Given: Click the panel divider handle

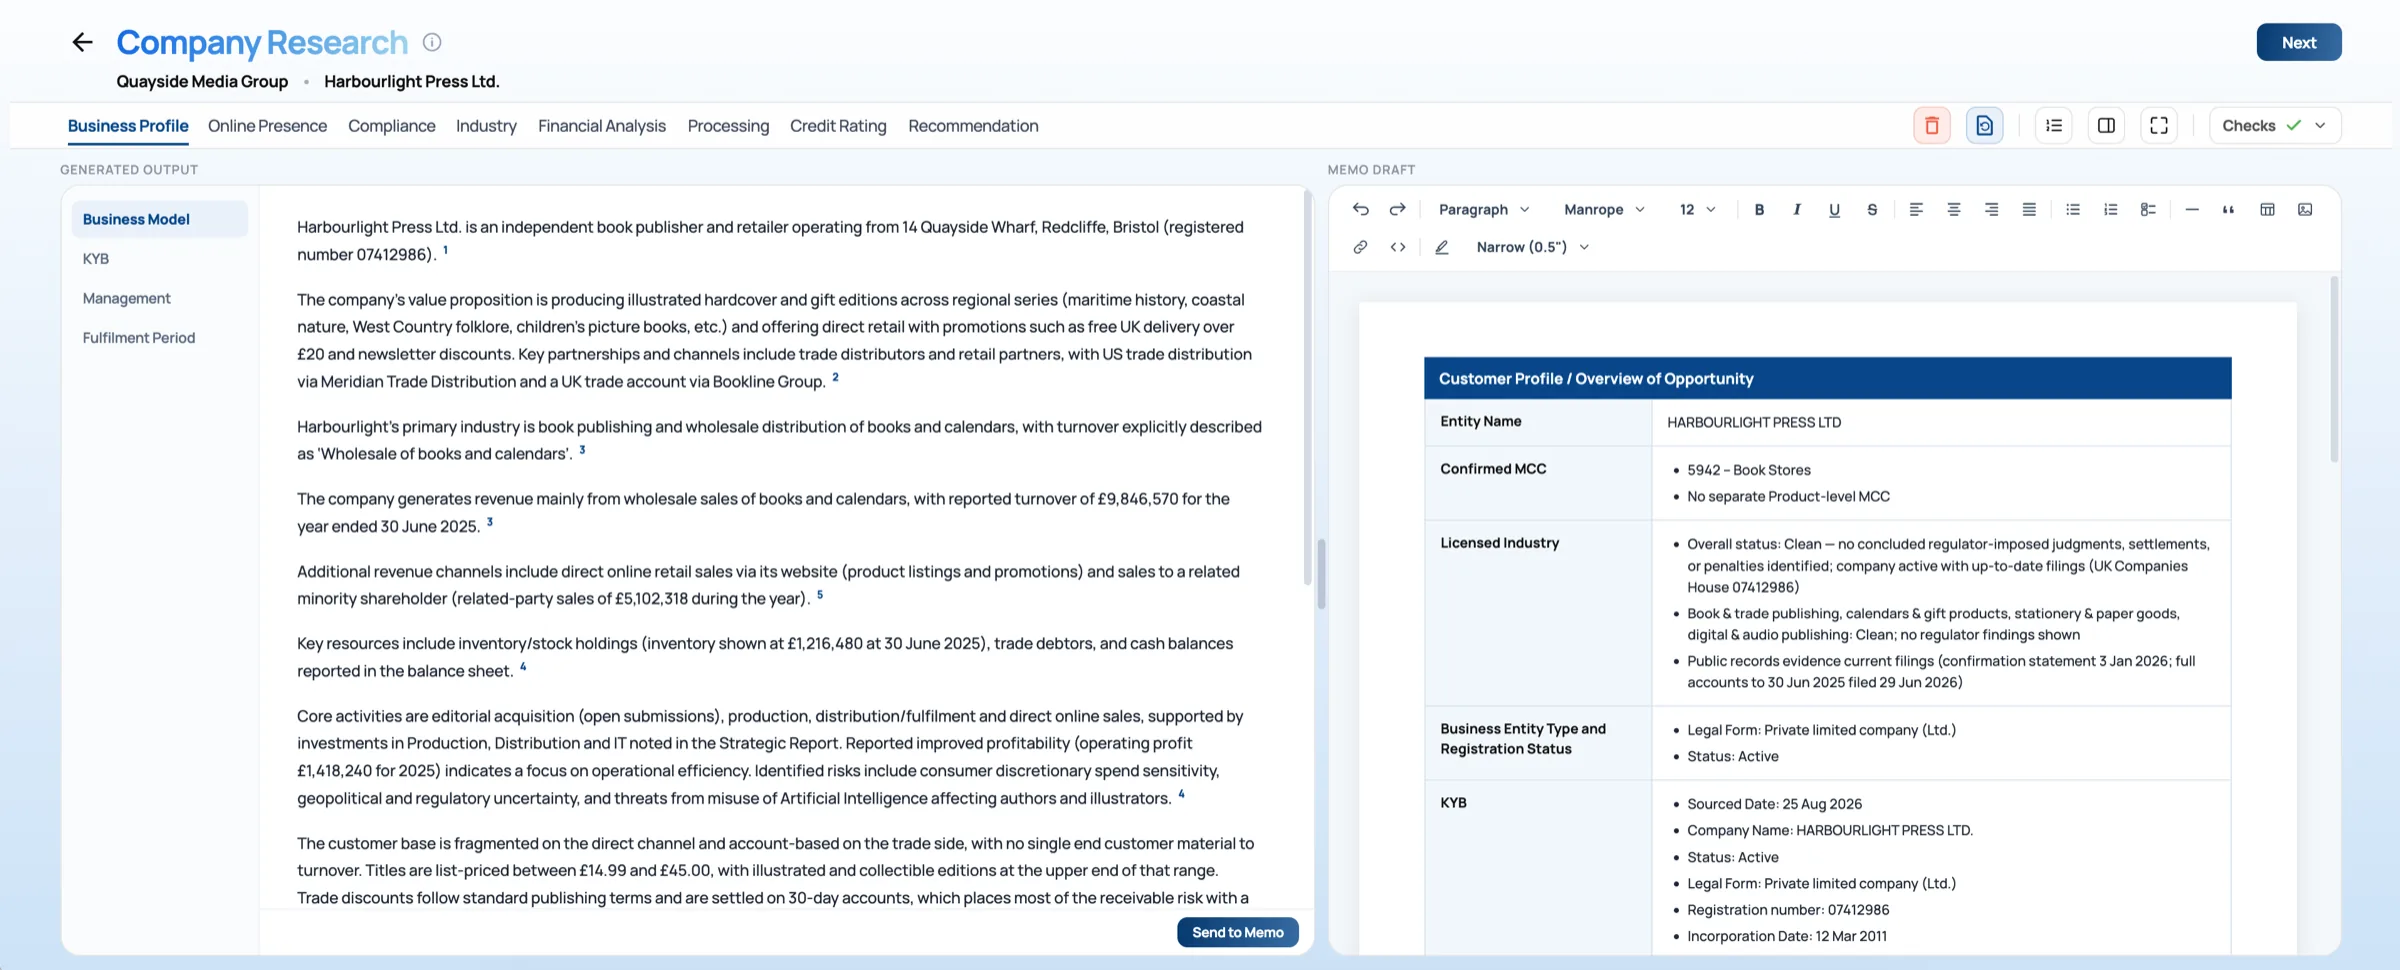Looking at the screenshot, I should click(1321, 573).
